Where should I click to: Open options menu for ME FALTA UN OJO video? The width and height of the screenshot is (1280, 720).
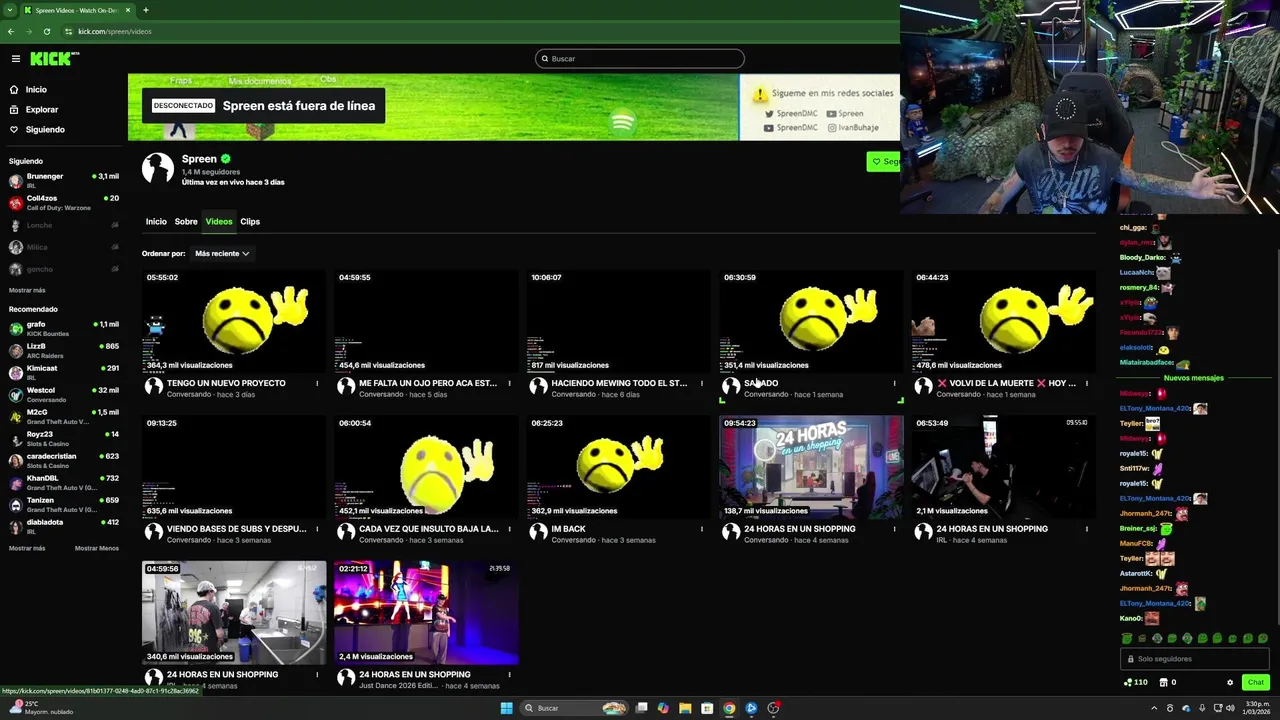(x=510, y=383)
